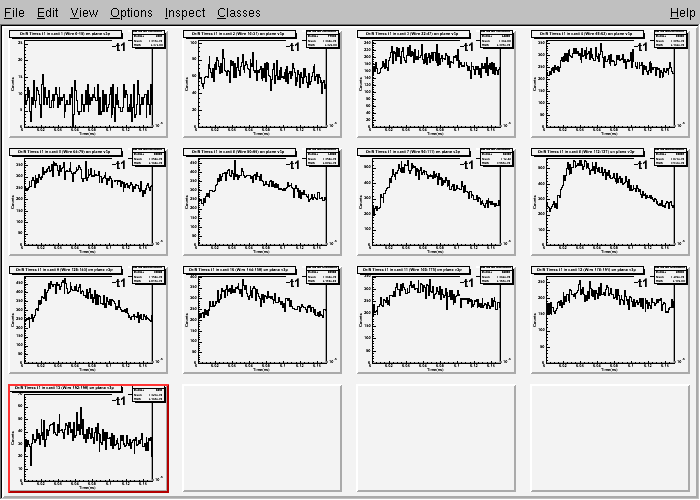
Task: Click the title box of card 7 pad
Action: 414,152
